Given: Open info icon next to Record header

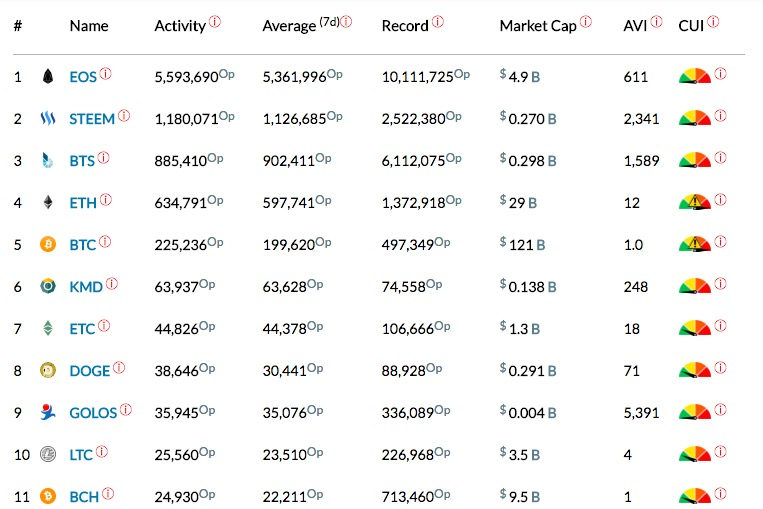Looking at the screenshot, I should point(438,21).
